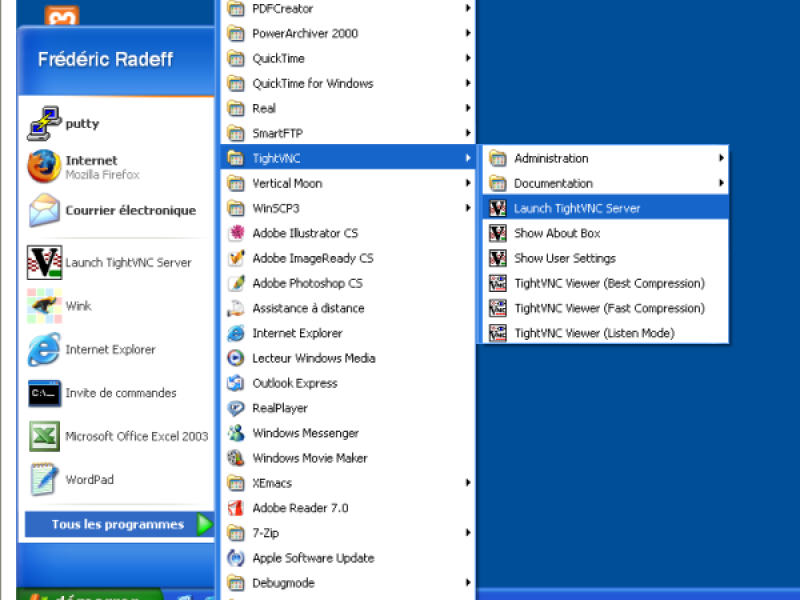
Task: Open the Invite de commandes console icon
Action: [44, 393]
